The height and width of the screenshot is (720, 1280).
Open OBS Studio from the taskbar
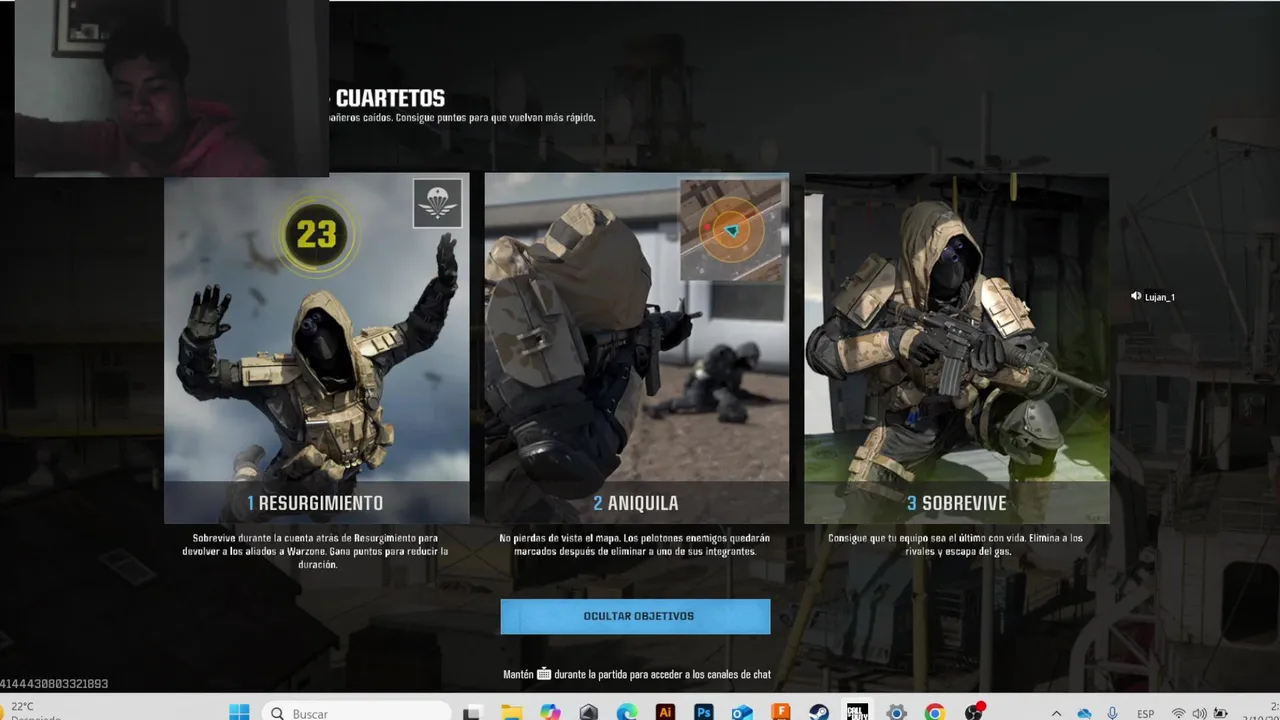[974, 712]
